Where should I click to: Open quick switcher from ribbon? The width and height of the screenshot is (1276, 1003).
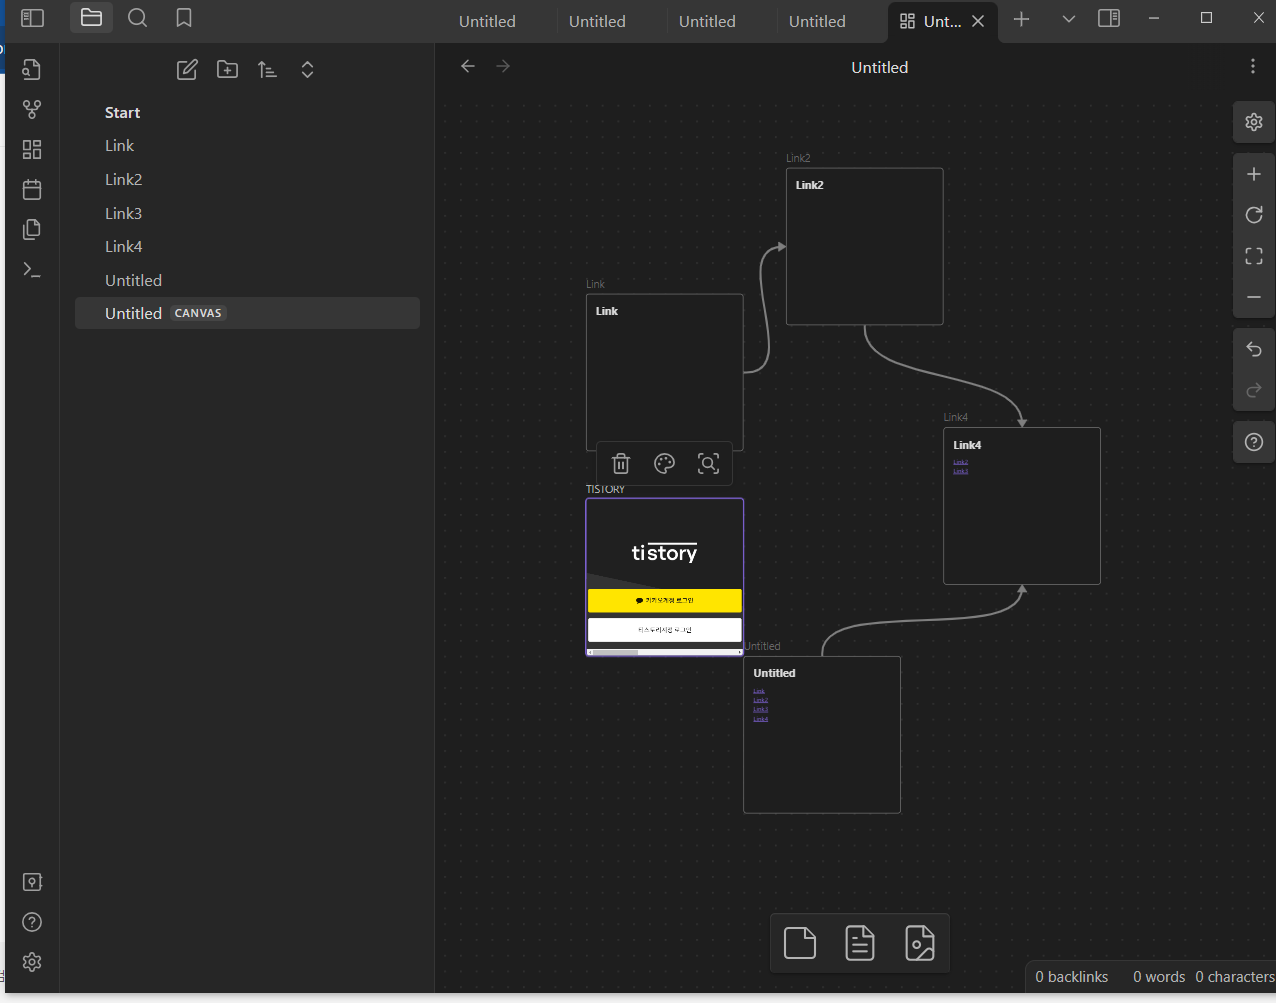tap(32, 69)
